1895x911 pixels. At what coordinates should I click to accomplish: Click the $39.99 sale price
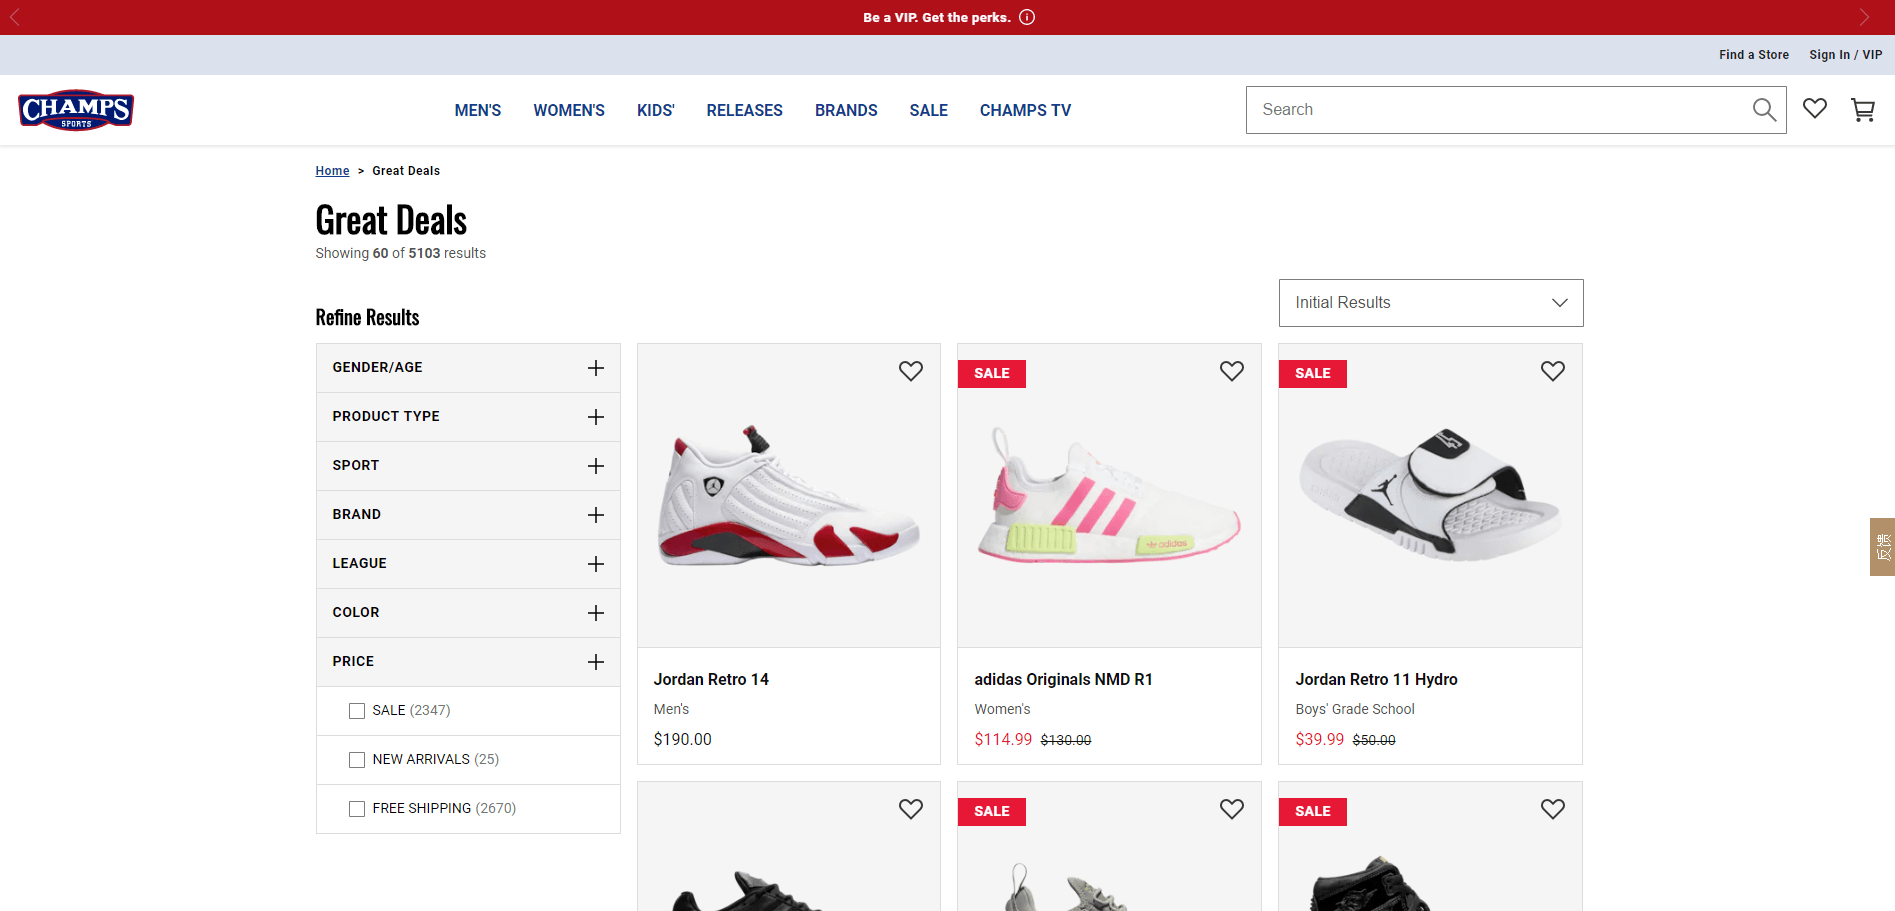point(1320,739)
